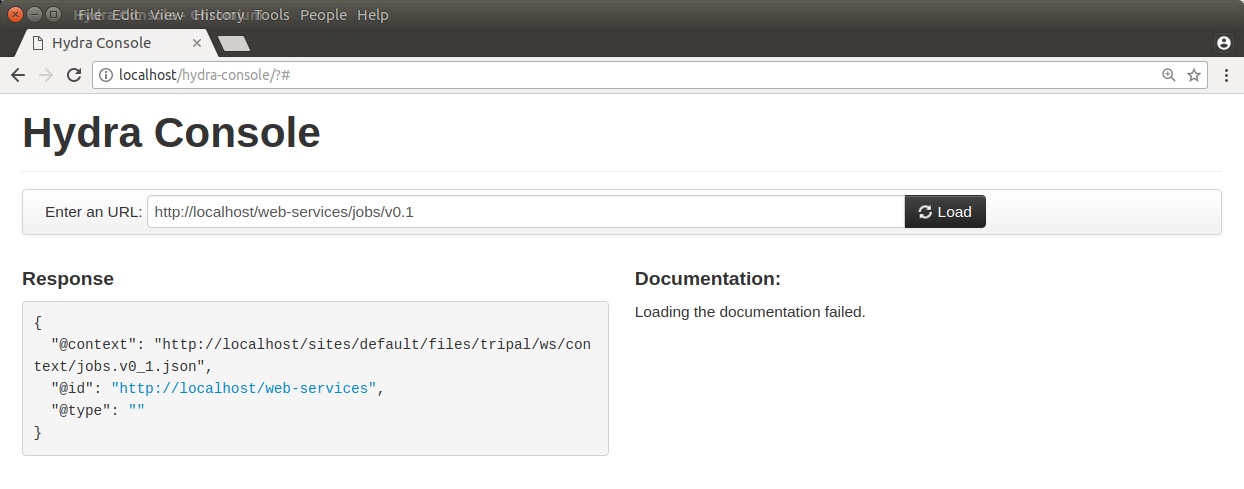Bookmark this page with the star icon
Viewport: 1244px width, 489px height.
pyautogui.click(x=1193, y=75)
